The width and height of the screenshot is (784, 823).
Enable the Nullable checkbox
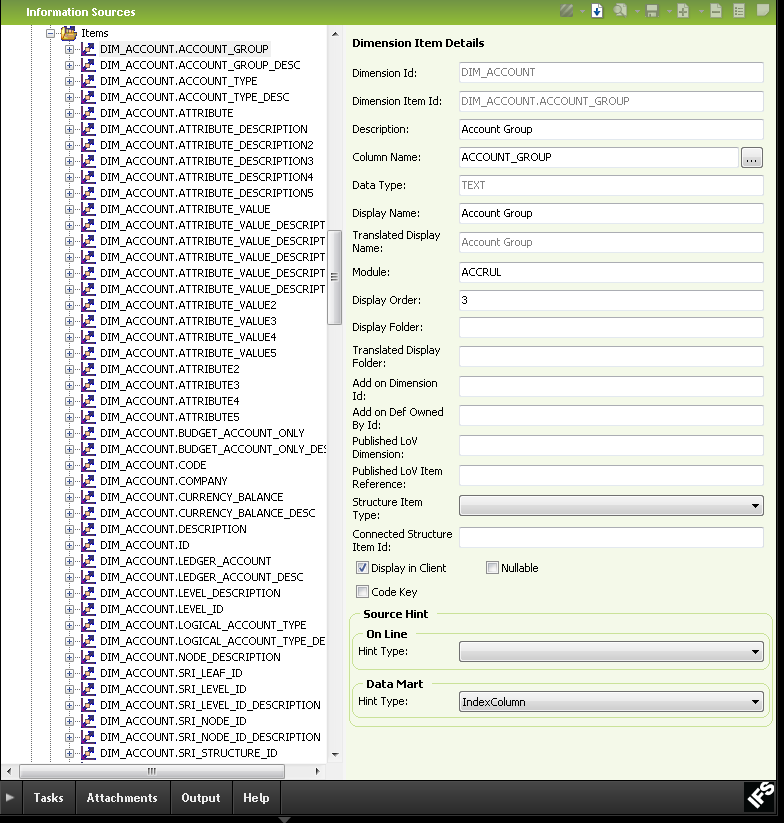tap(492, 568)
